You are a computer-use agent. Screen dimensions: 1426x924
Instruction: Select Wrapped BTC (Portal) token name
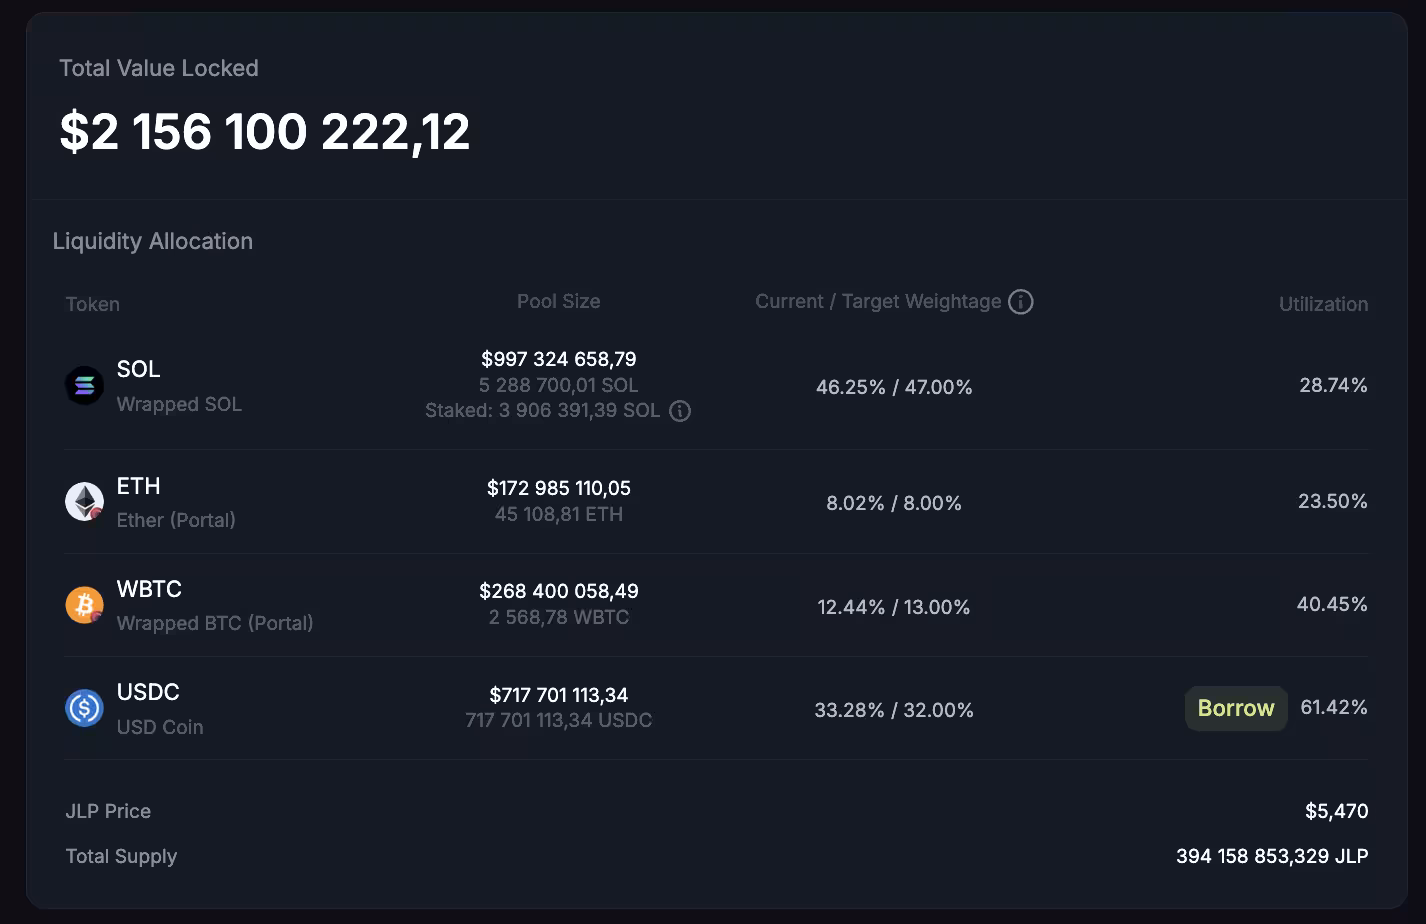tap(215, 623)
